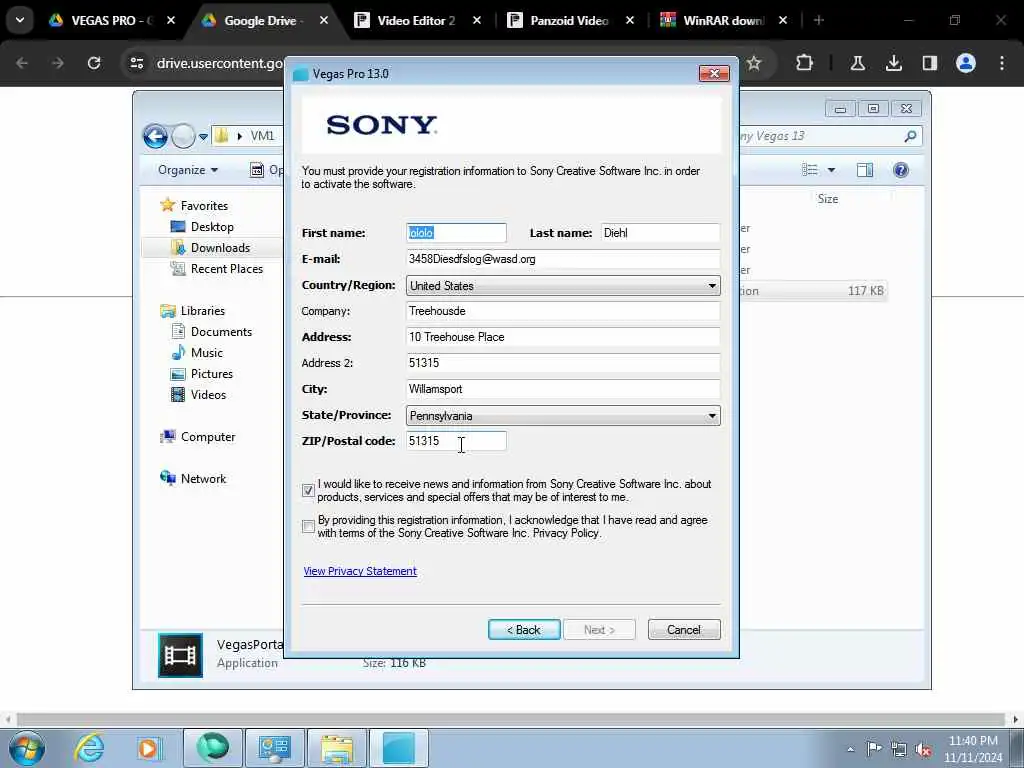Switch to the WinRAR download browser tab

coord(722,20)
